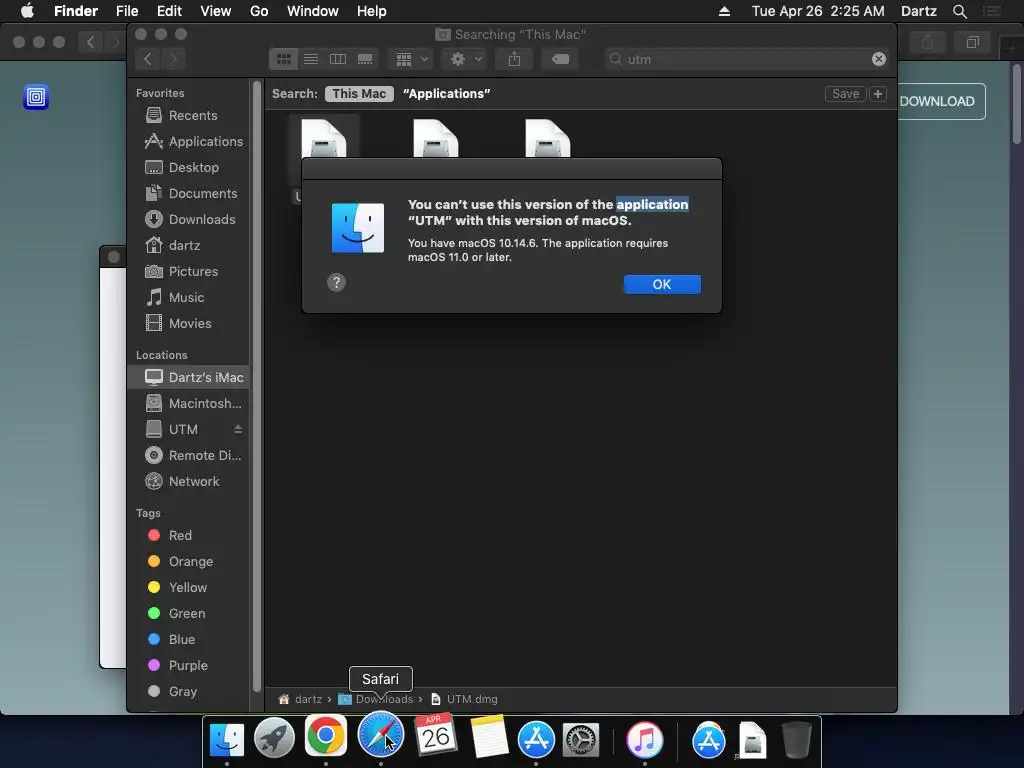Screen dimensions: 1024x768
Task: Click OK in the UTM version dialog
Action: (662, 284)
